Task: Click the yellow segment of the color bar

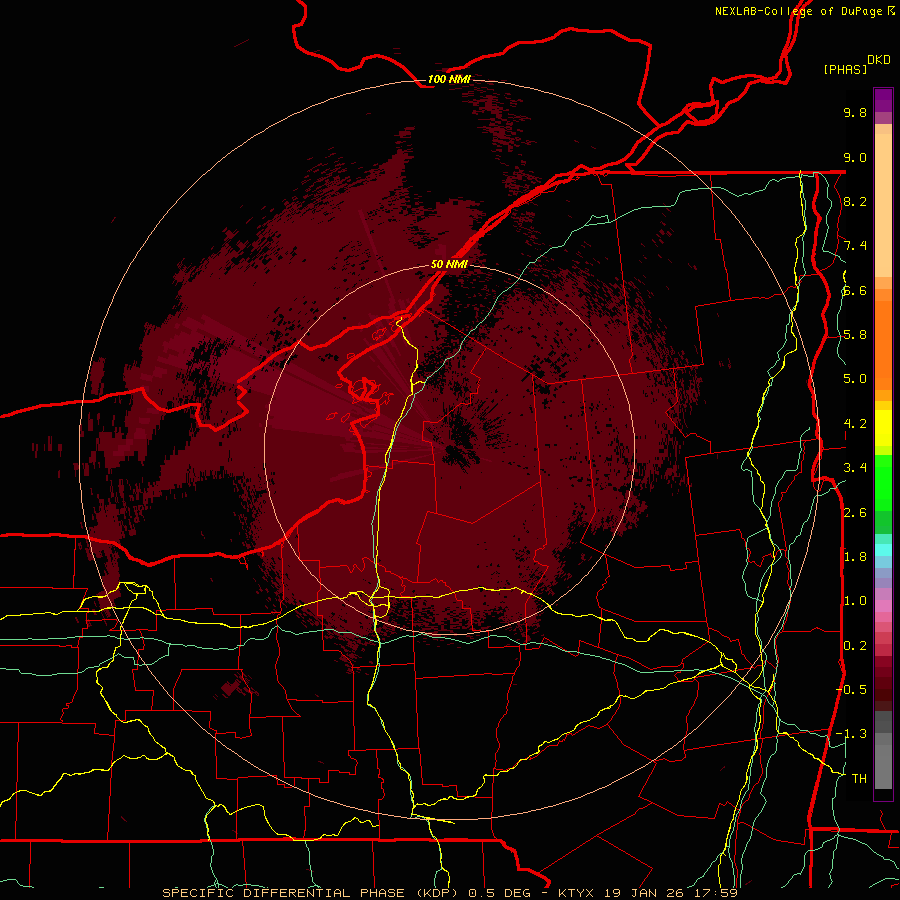Action: pyautogui.click(x=883, y=428)
